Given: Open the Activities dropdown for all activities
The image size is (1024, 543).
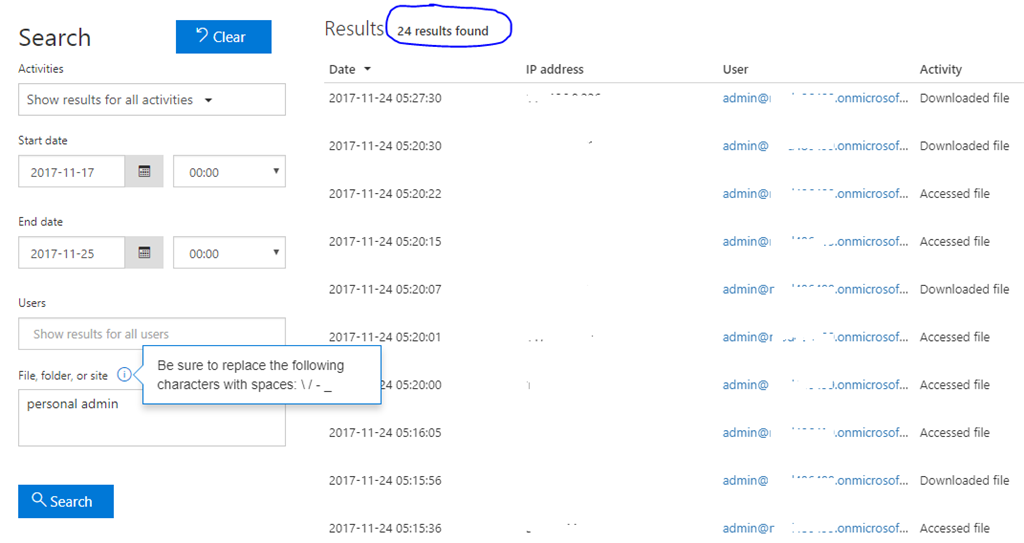Looking at the screenshot, I should point(152,99).
